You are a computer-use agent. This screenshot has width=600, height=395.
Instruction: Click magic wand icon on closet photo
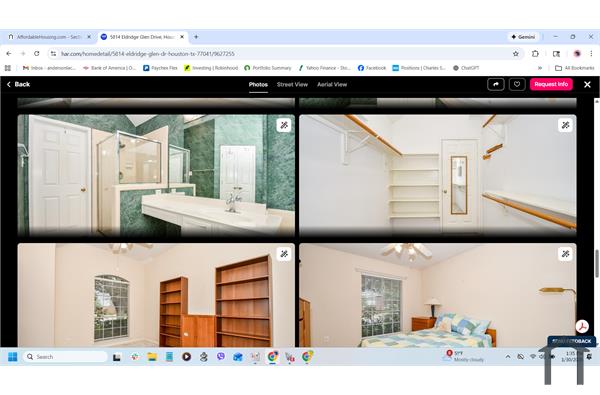pos(566,125)
